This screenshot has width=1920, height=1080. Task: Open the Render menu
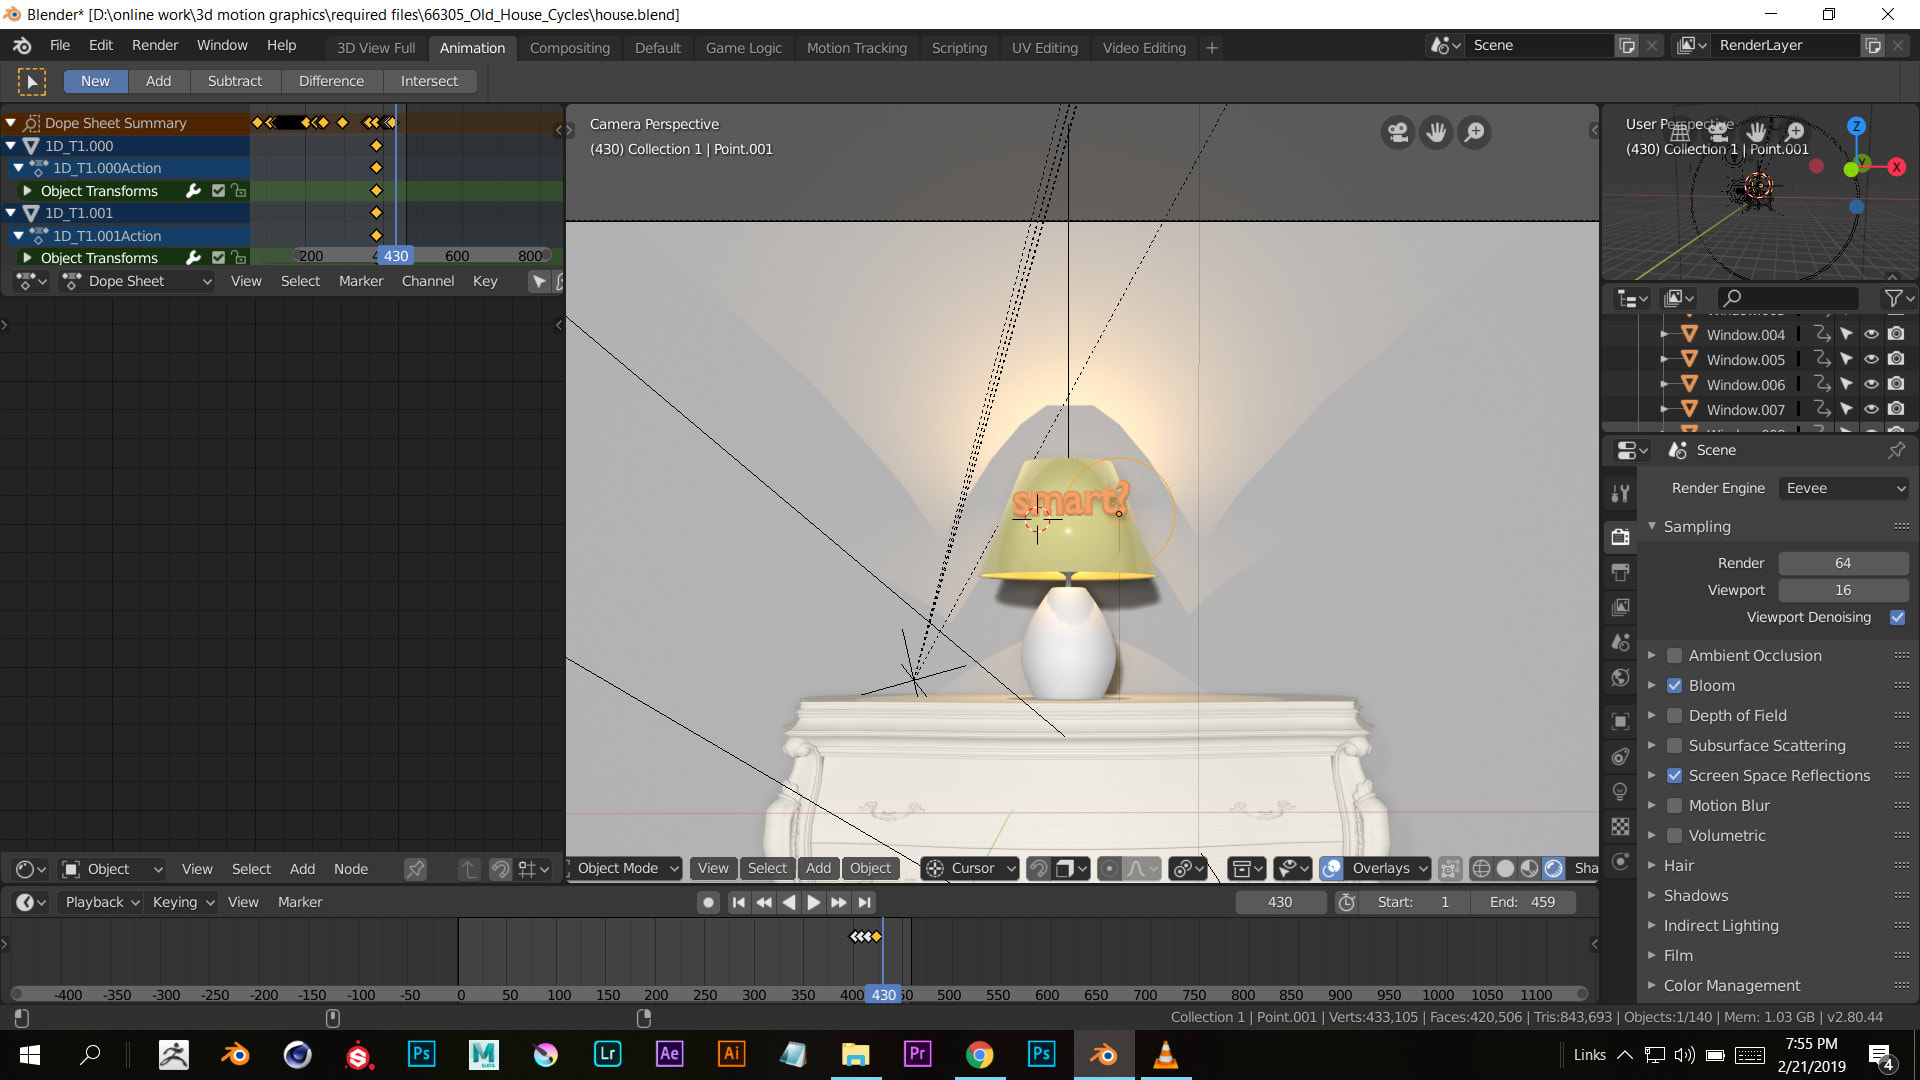pyautogui.click(x=154, y=45)
